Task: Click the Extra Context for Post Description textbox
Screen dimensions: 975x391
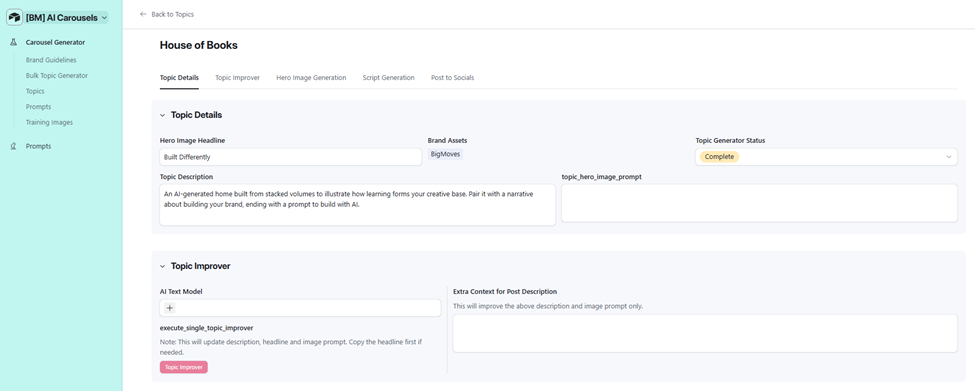Action: click(x=705, y=333)
